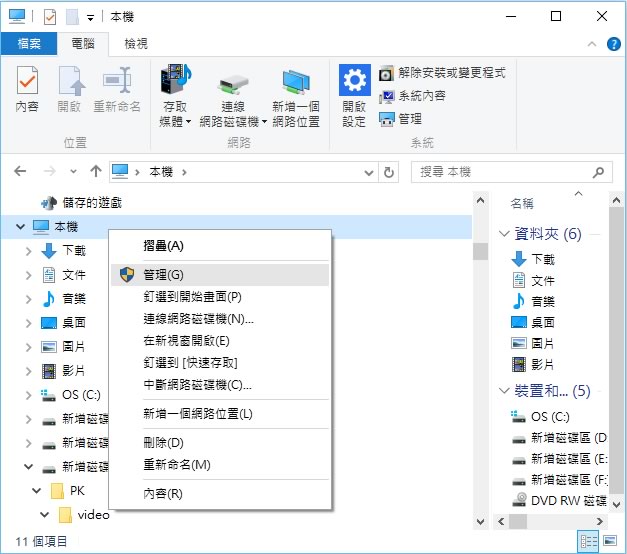Choose 在新視窗開啟(E) menu item
627x554 pixels.
click(220, 341)
